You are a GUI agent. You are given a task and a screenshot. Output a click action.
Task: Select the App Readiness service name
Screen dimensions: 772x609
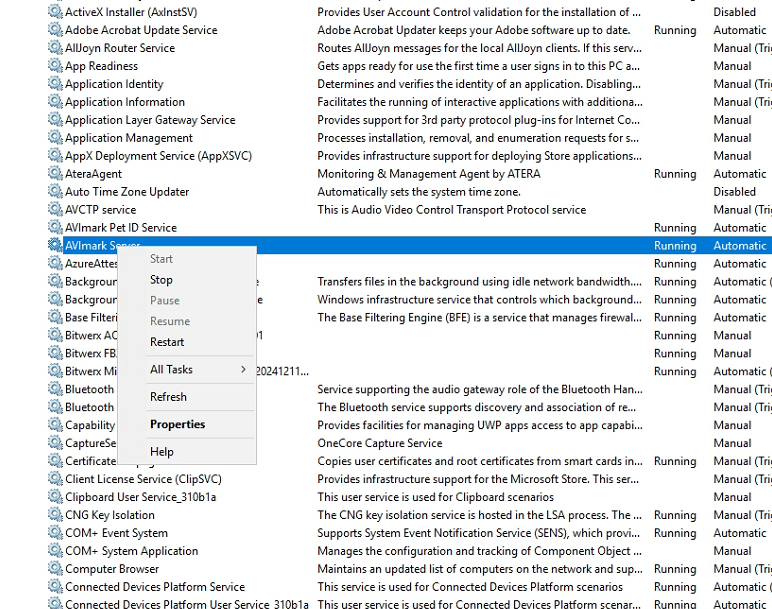click(x=101, y=66)
